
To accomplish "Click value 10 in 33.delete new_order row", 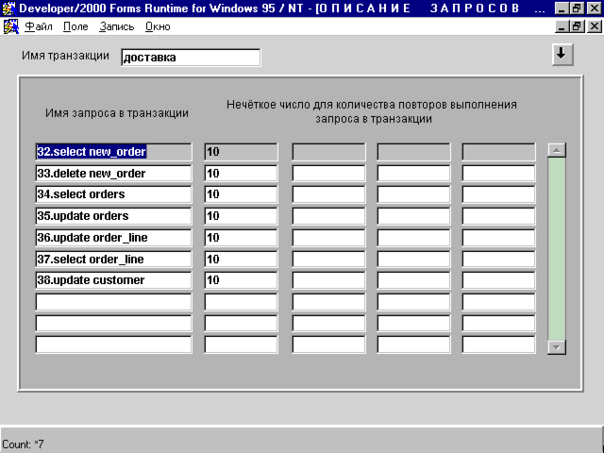I will pos(241,173).
